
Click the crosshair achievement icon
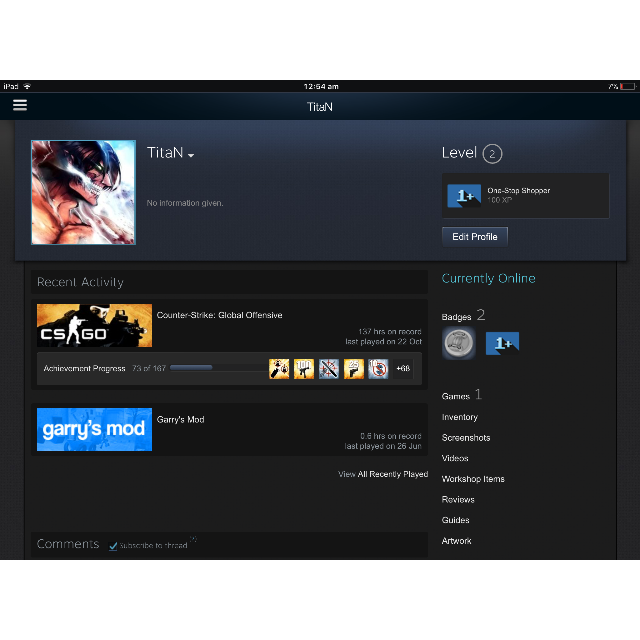[x=329, y=369]
